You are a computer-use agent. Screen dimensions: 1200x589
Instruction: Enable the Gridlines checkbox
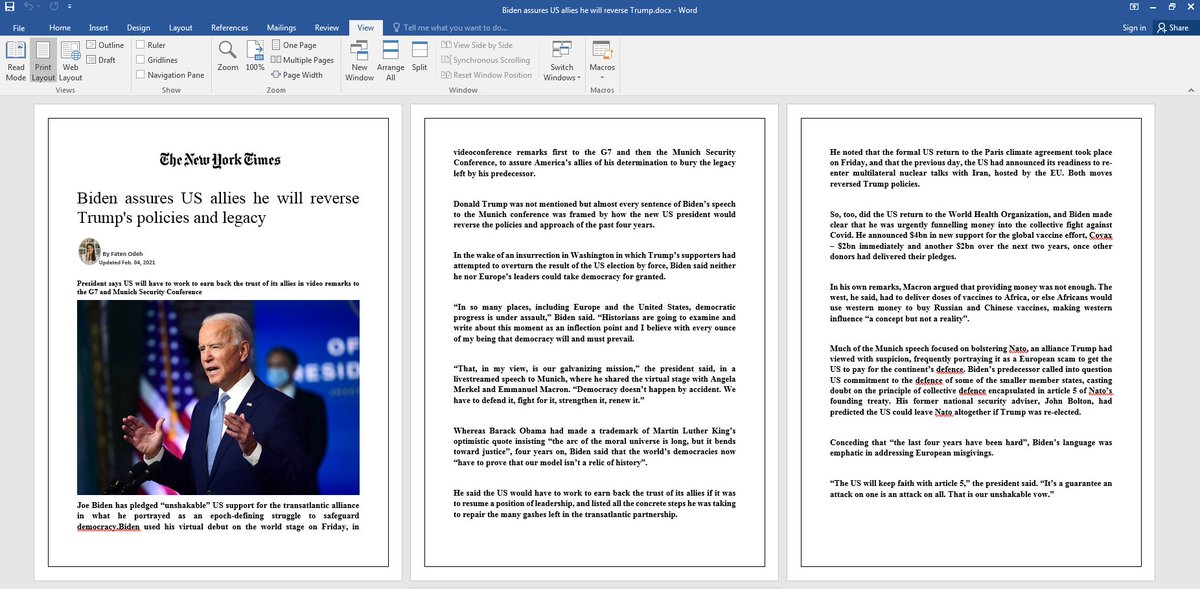(155, 60)
